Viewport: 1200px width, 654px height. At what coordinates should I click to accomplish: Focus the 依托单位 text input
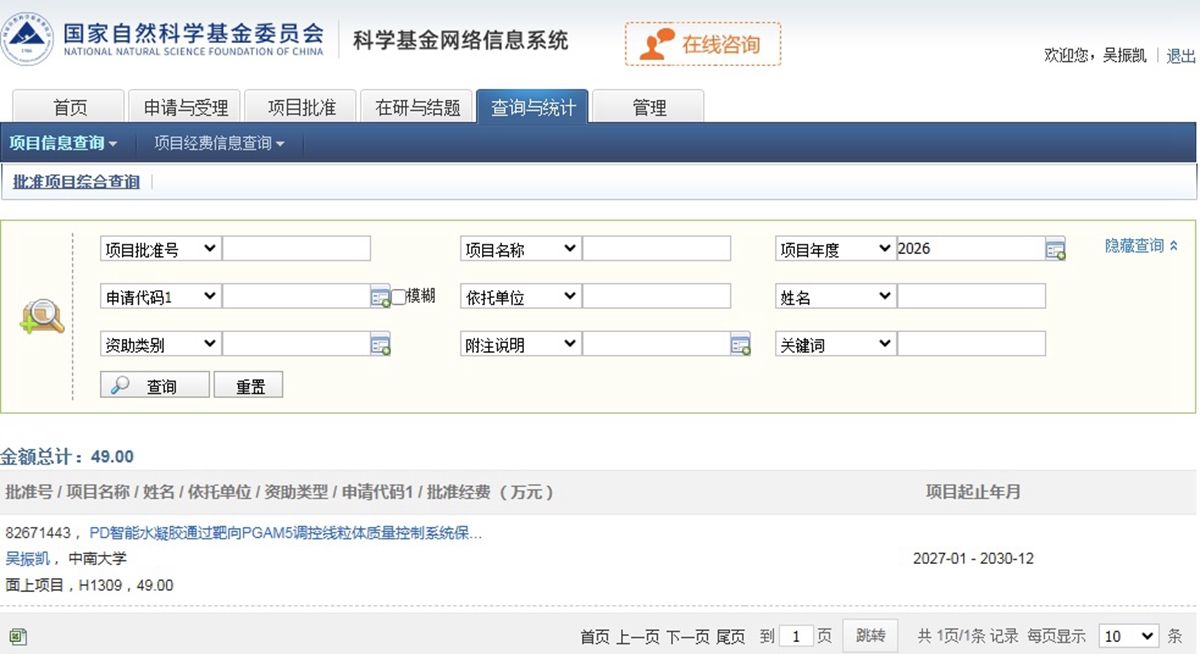point(656,296)
